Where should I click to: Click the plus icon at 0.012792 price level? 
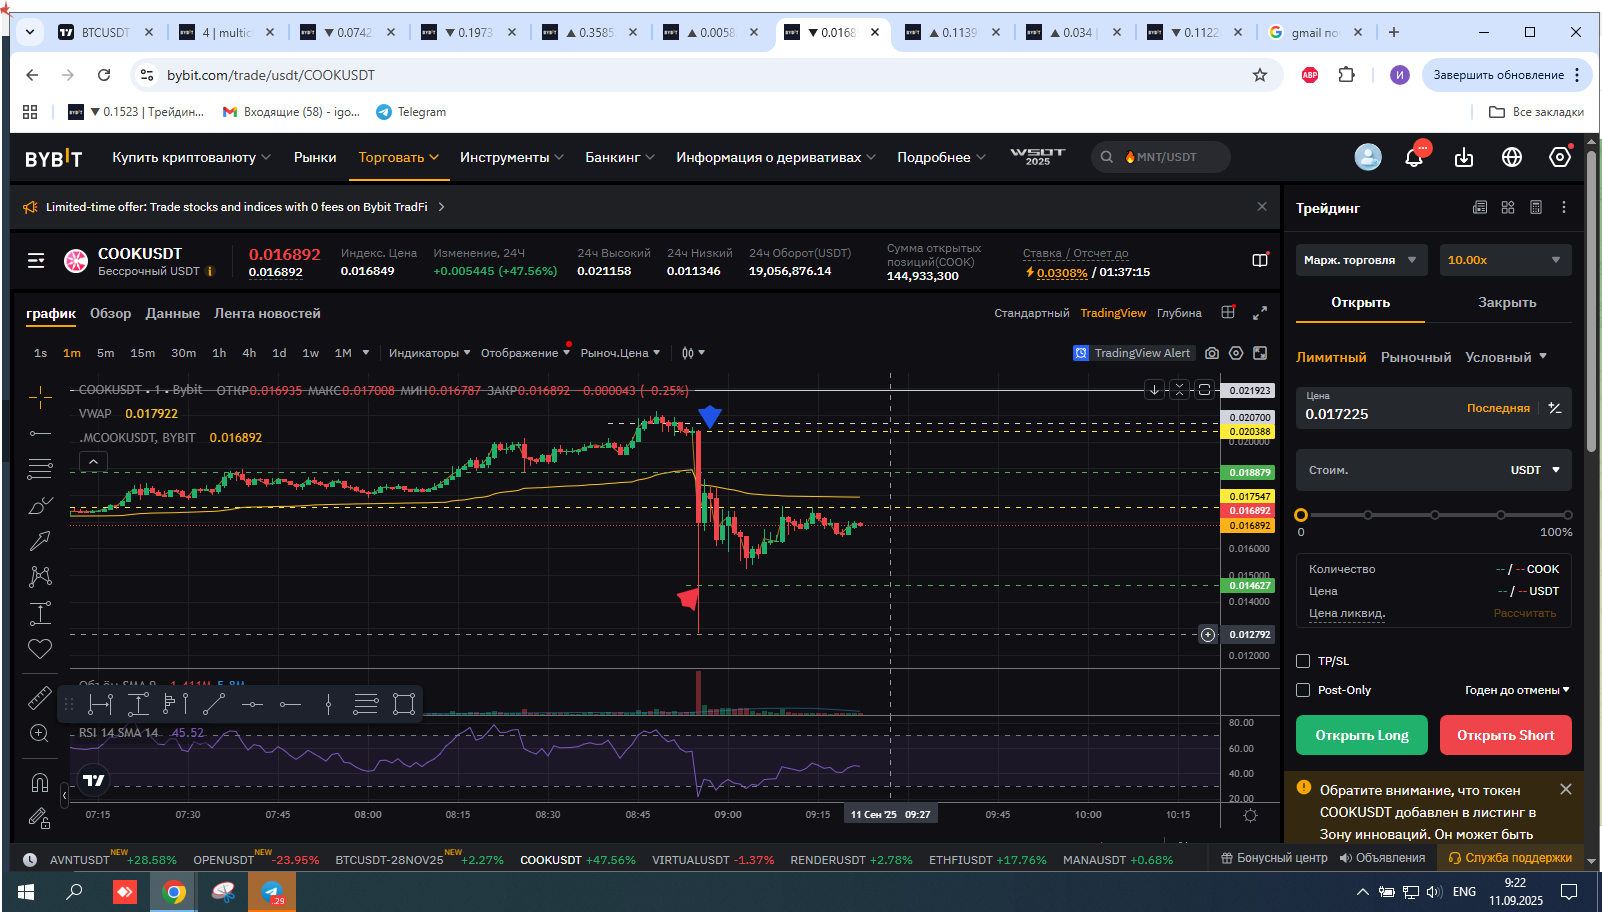(1208, 635)
